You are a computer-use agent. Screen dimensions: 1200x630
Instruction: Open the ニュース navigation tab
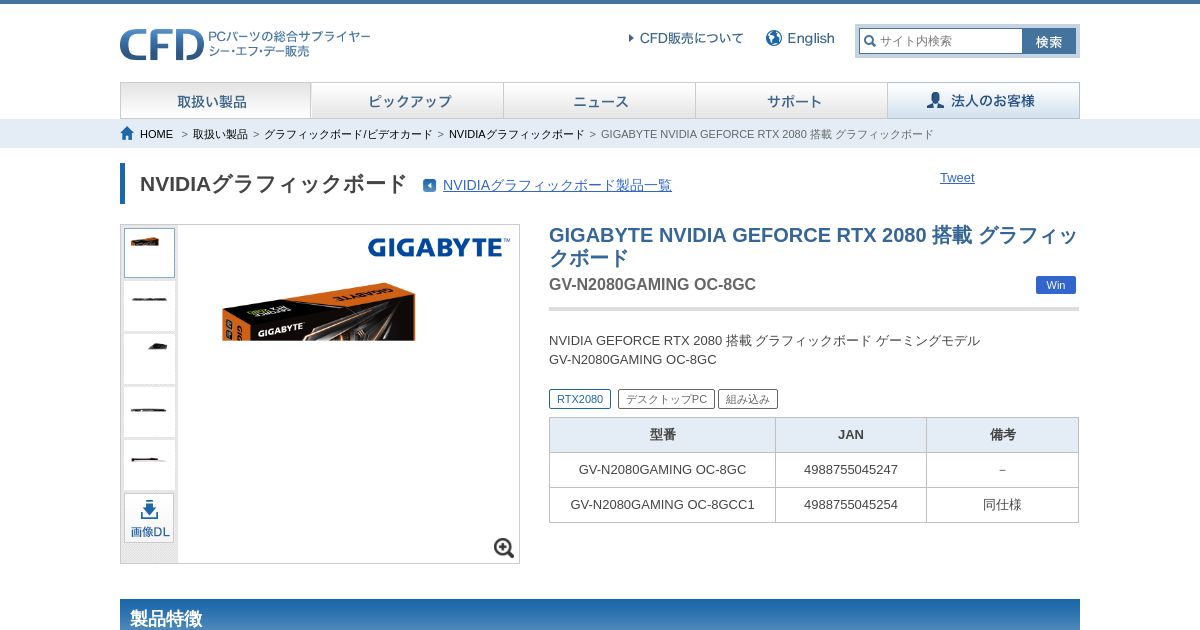(x=599, y=101)
